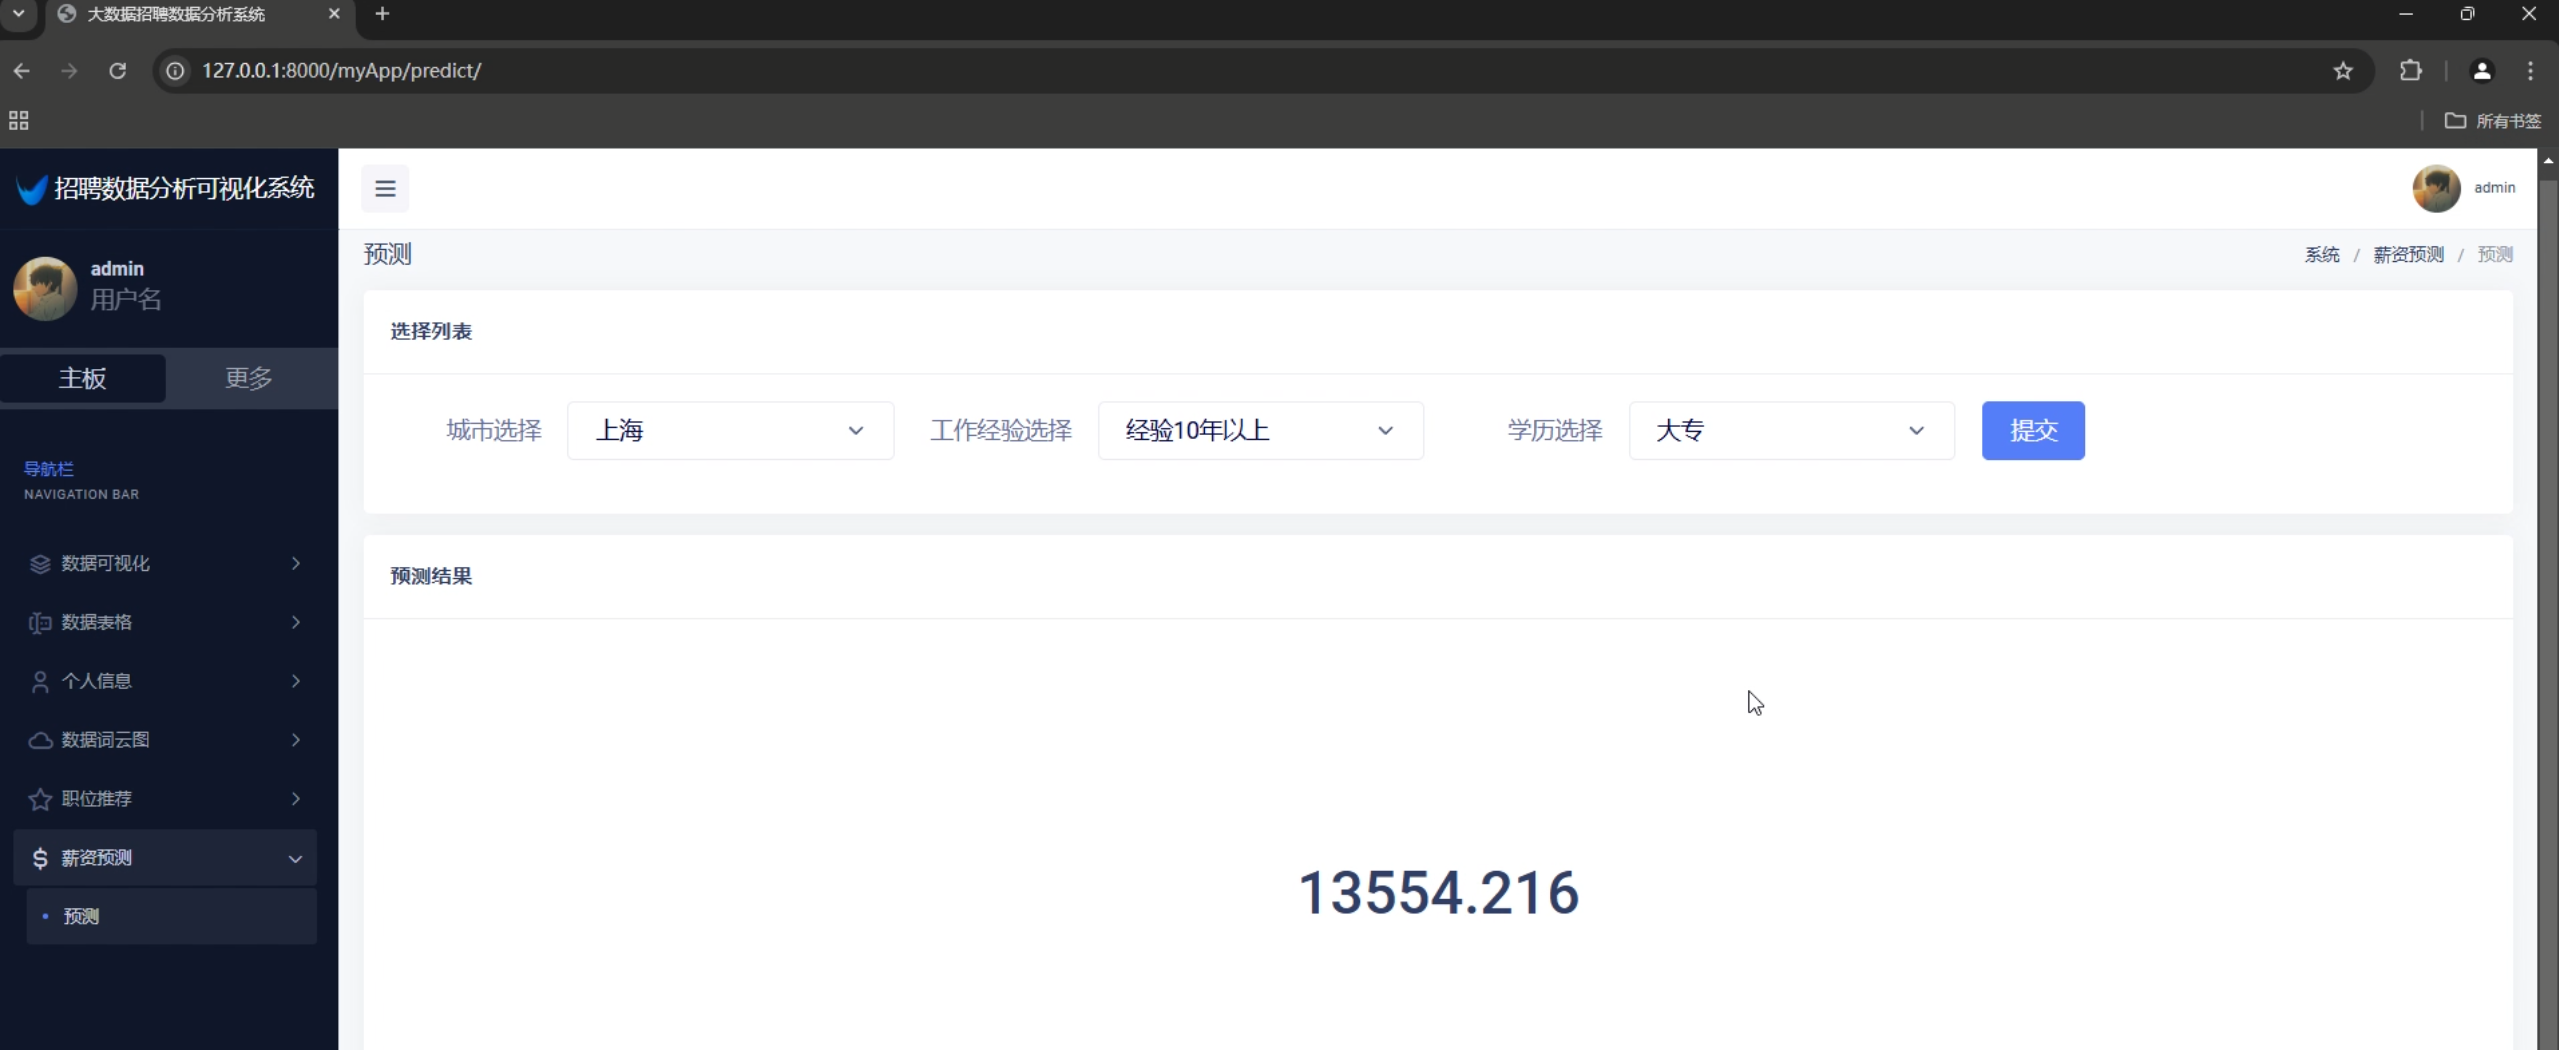Open the 城市选择 dropdown showing 上海

click(730, 431)
